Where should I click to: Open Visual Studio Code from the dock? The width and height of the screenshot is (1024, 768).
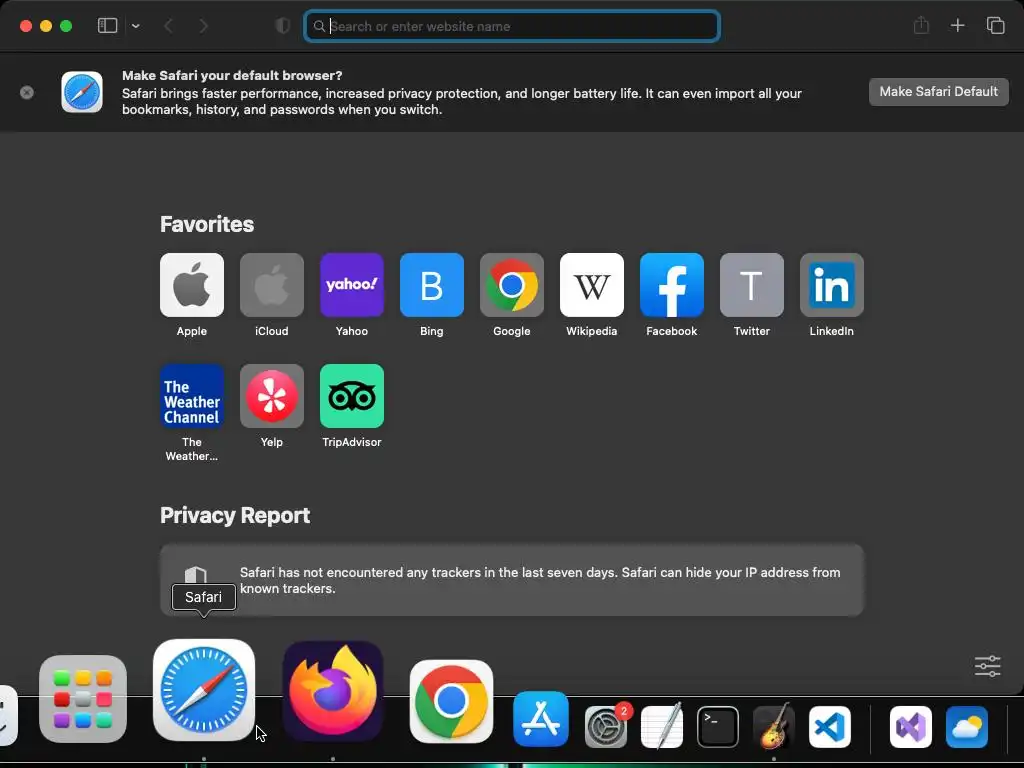tap(830, 726)
